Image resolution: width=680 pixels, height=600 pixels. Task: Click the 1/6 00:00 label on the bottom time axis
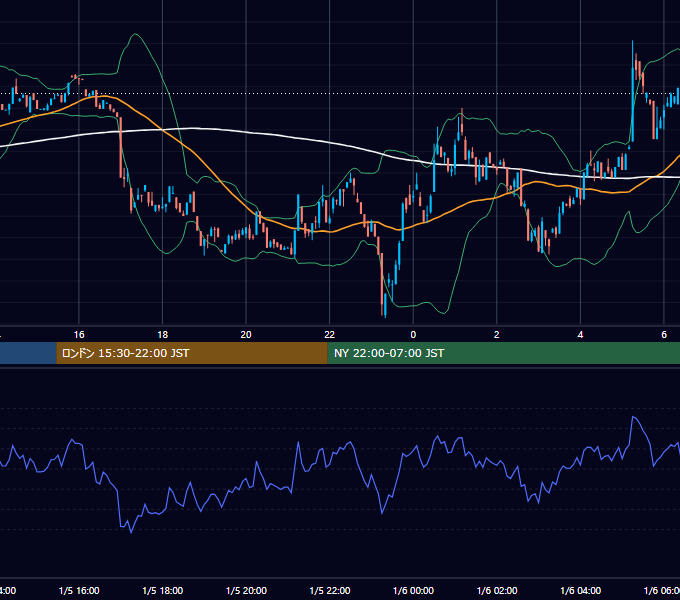(x=413, y=590)
